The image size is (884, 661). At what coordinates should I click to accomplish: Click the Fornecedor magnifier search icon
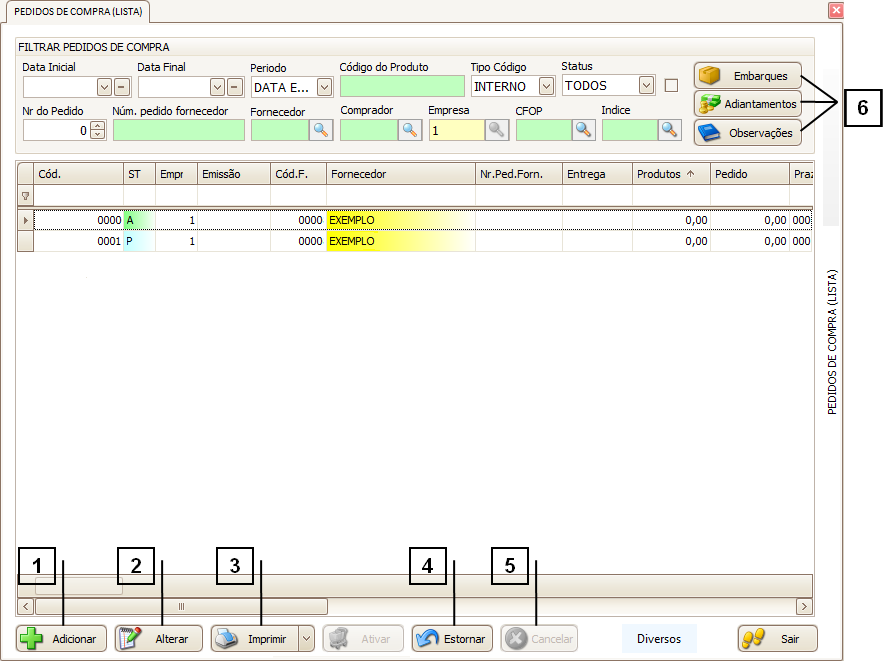pos(320,129)
